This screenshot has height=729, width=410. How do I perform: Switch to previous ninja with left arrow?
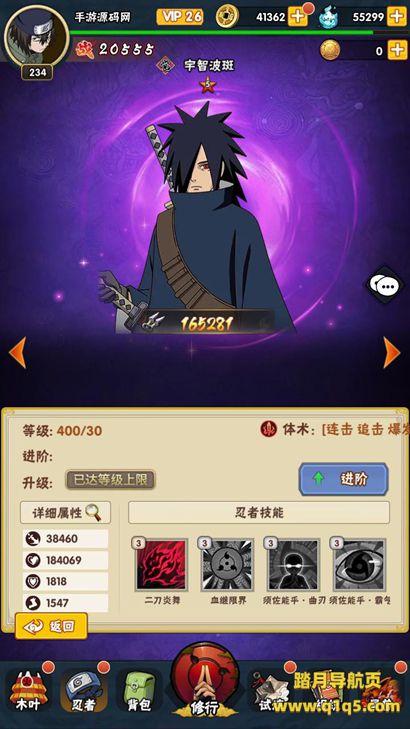(17, 353)
